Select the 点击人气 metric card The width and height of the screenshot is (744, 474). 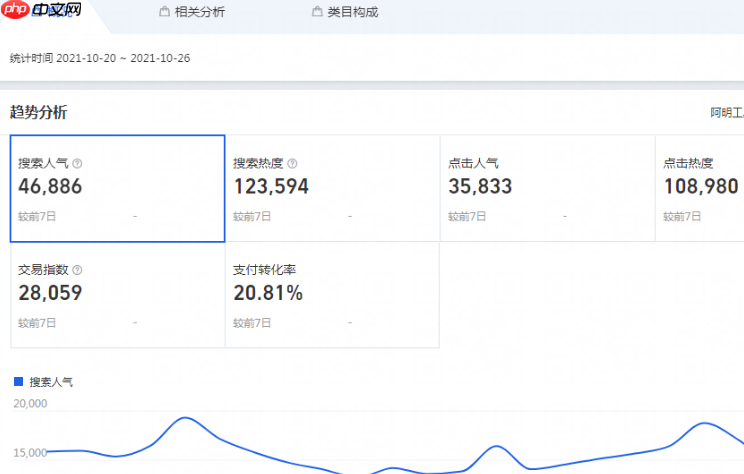(548, 188)
